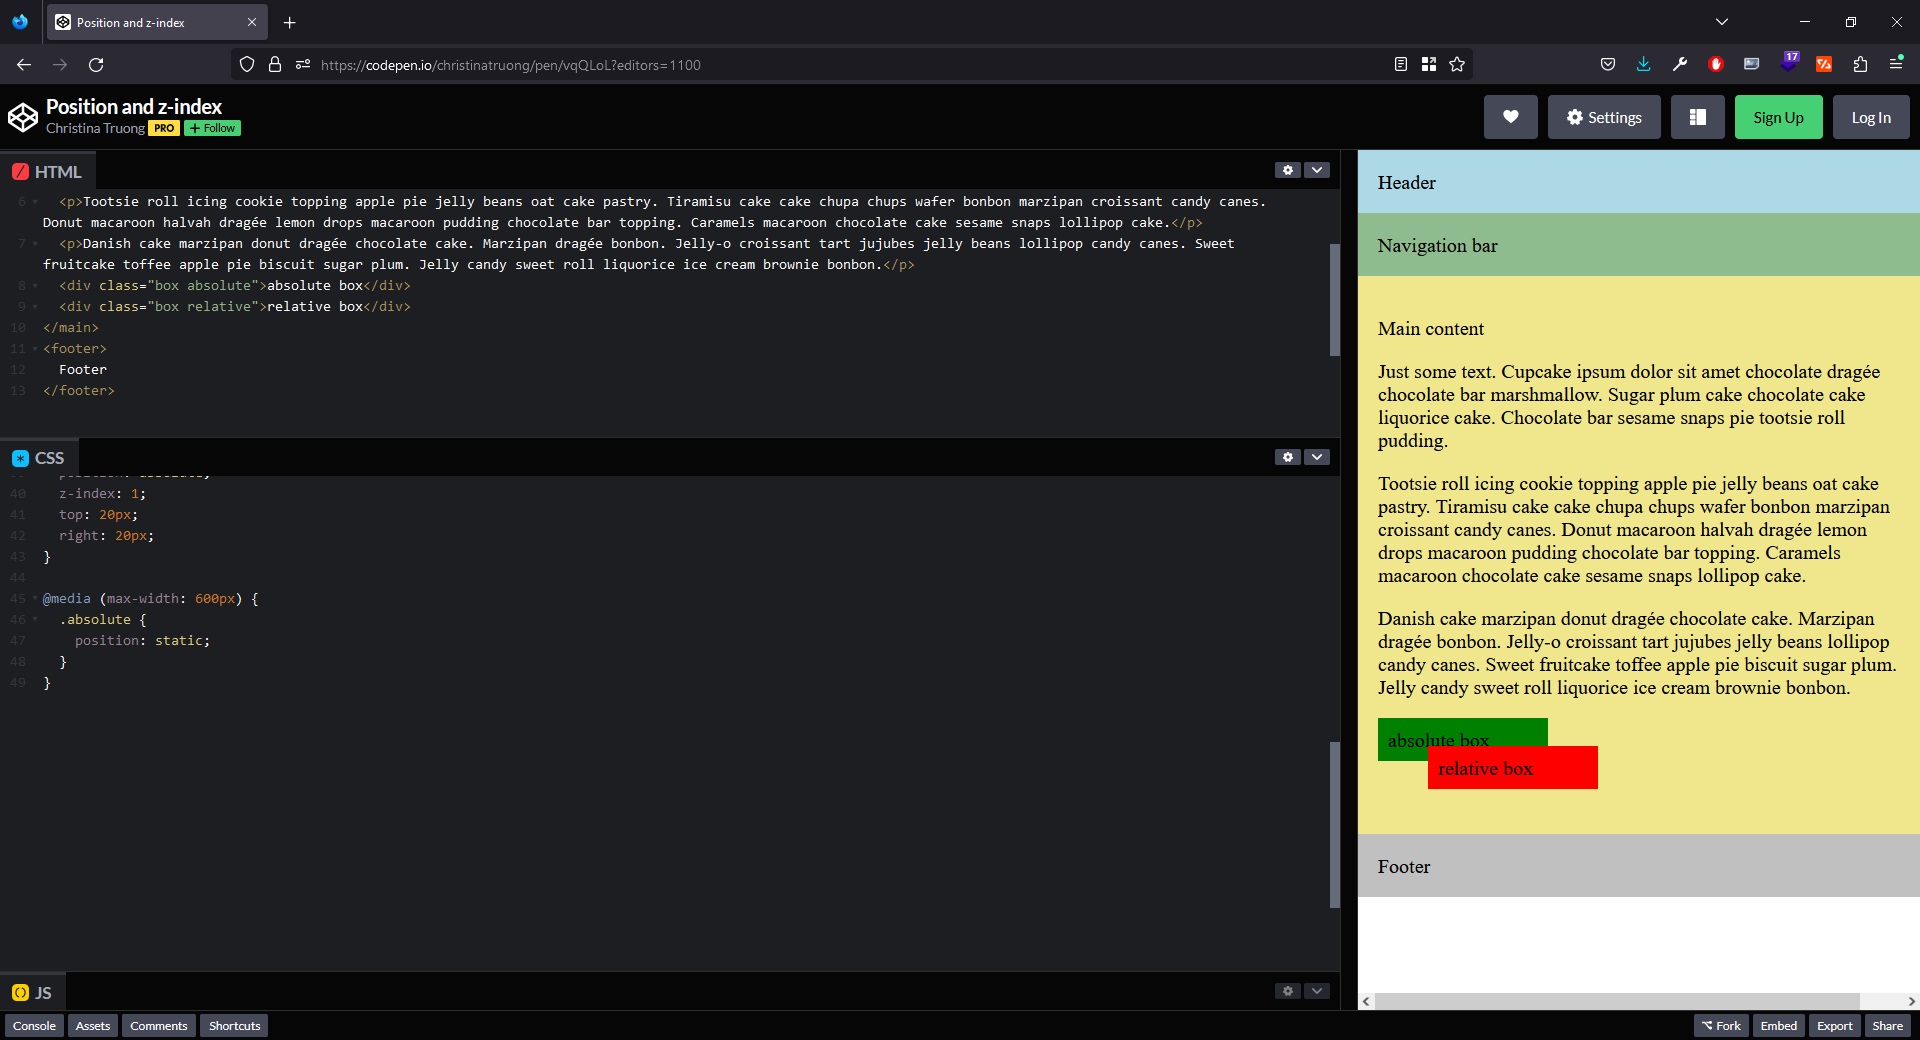Open the Console panel
This screenshot has height=1040, width=1920.
point(34,1026)
